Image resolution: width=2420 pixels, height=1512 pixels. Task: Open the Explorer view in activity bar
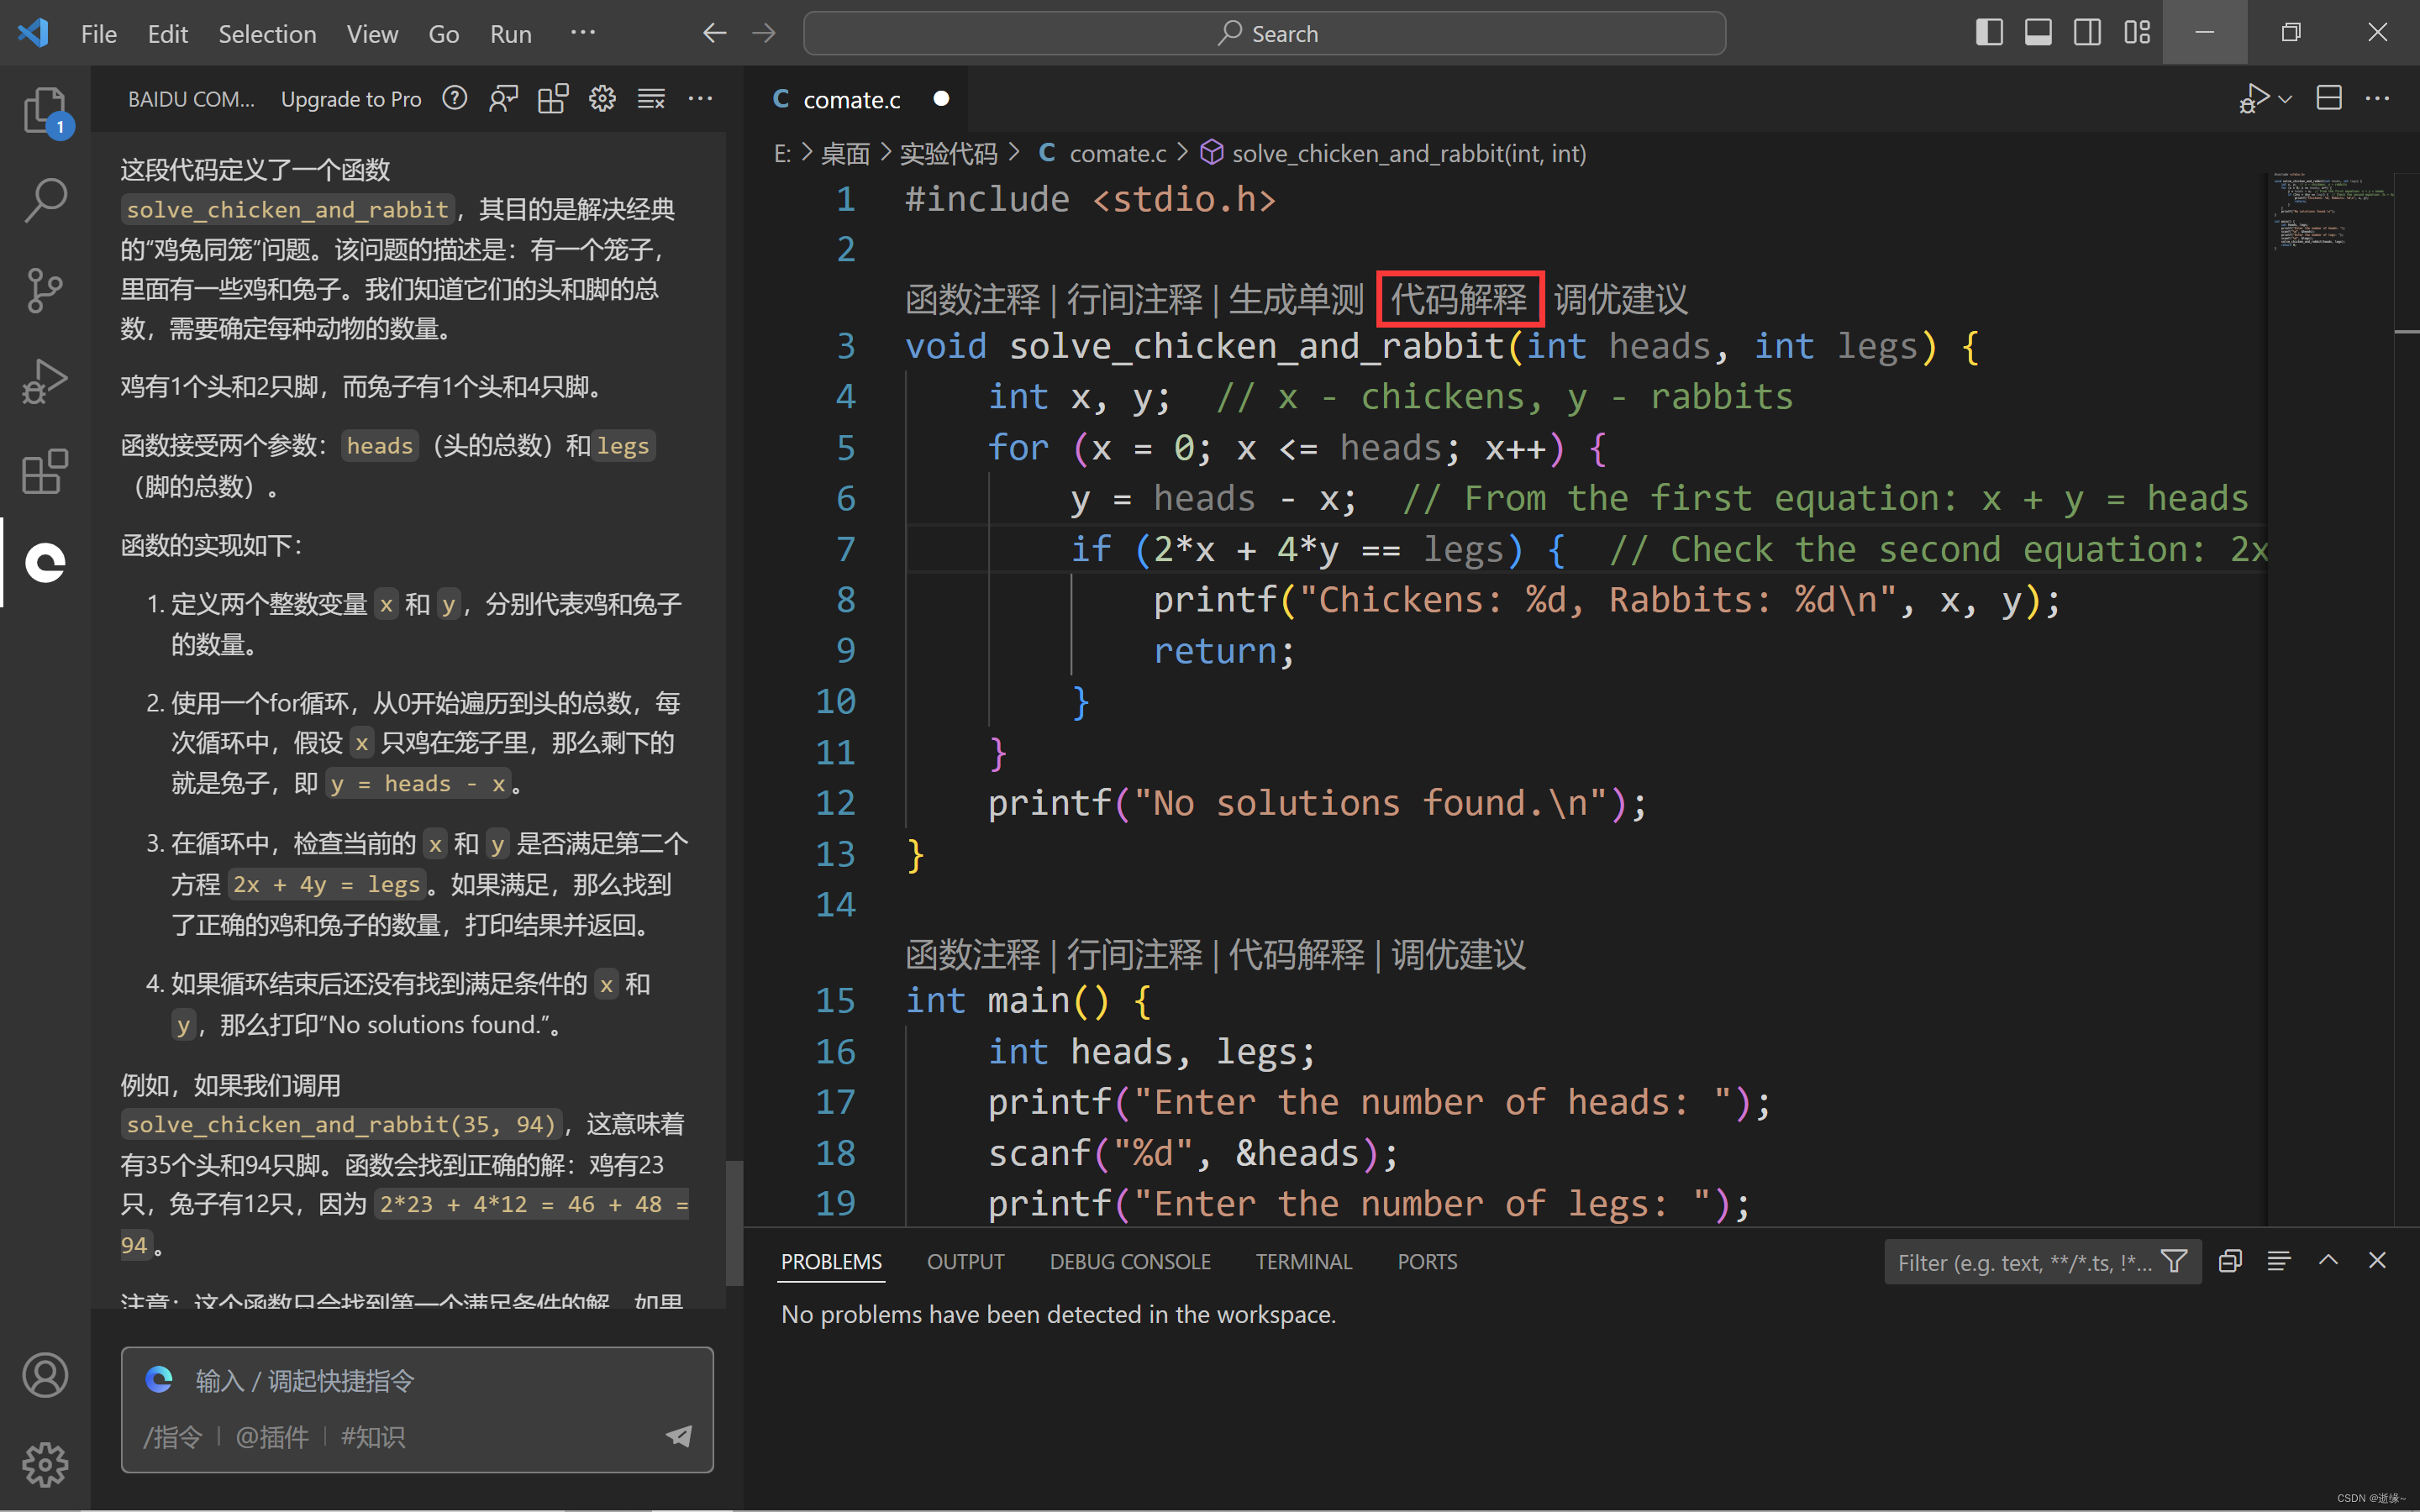coord(44,109)
